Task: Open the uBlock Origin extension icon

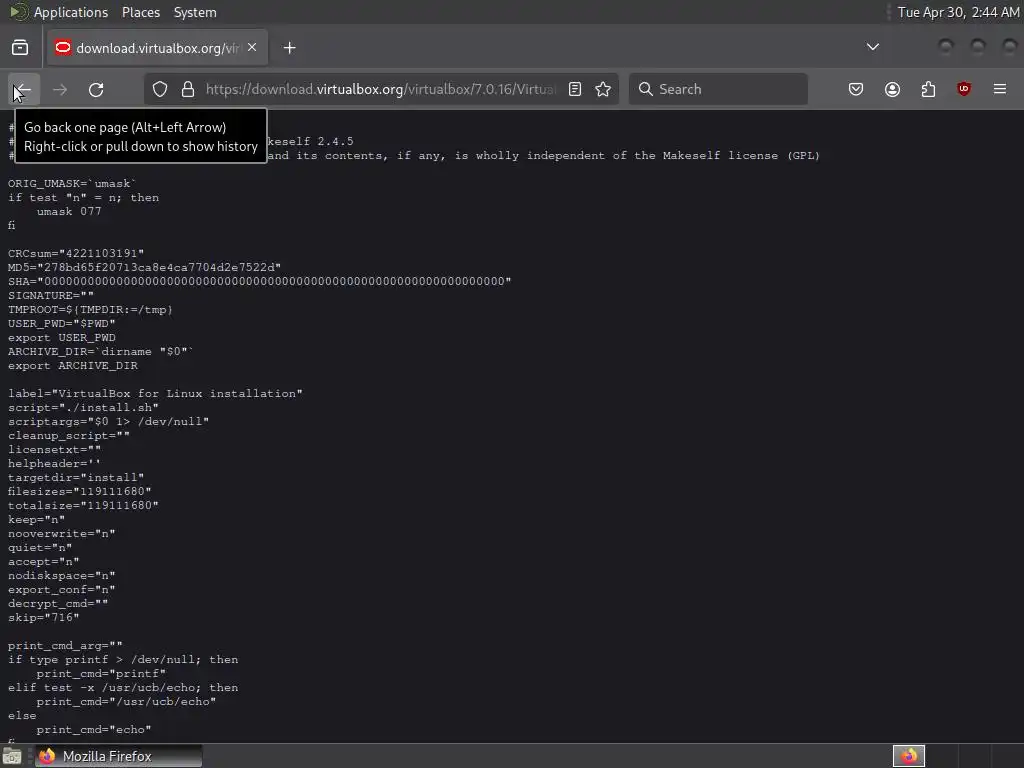Action: 964,89
